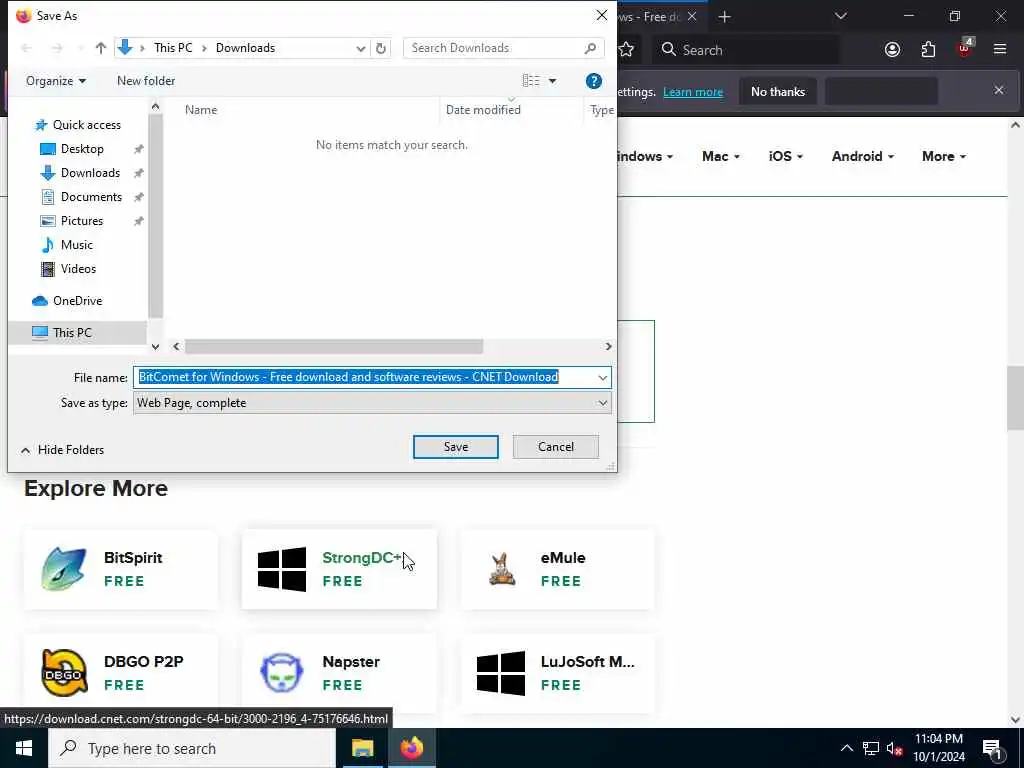Open the Firefox hamburger menu

coord(1000,50)
